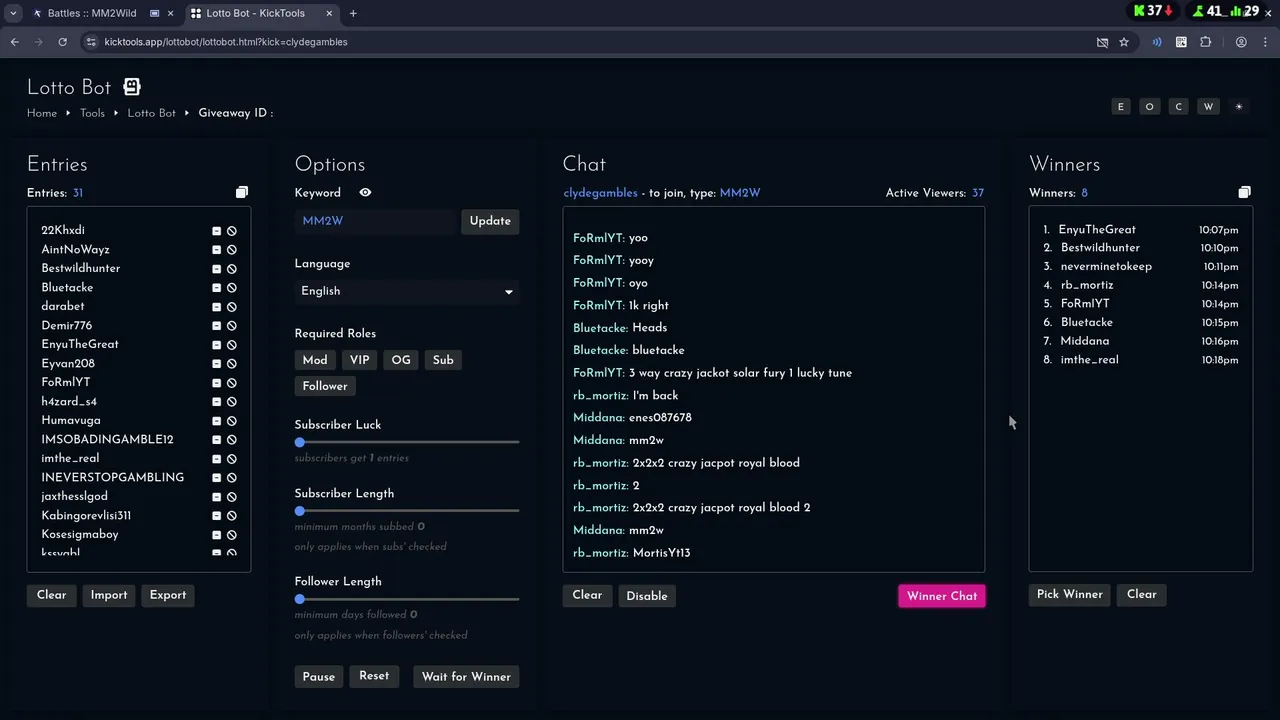Image resolution: width=1280 pixels, height=720 pixels.
Task: Clear the entries list
Action: click(x=51, y=595)
